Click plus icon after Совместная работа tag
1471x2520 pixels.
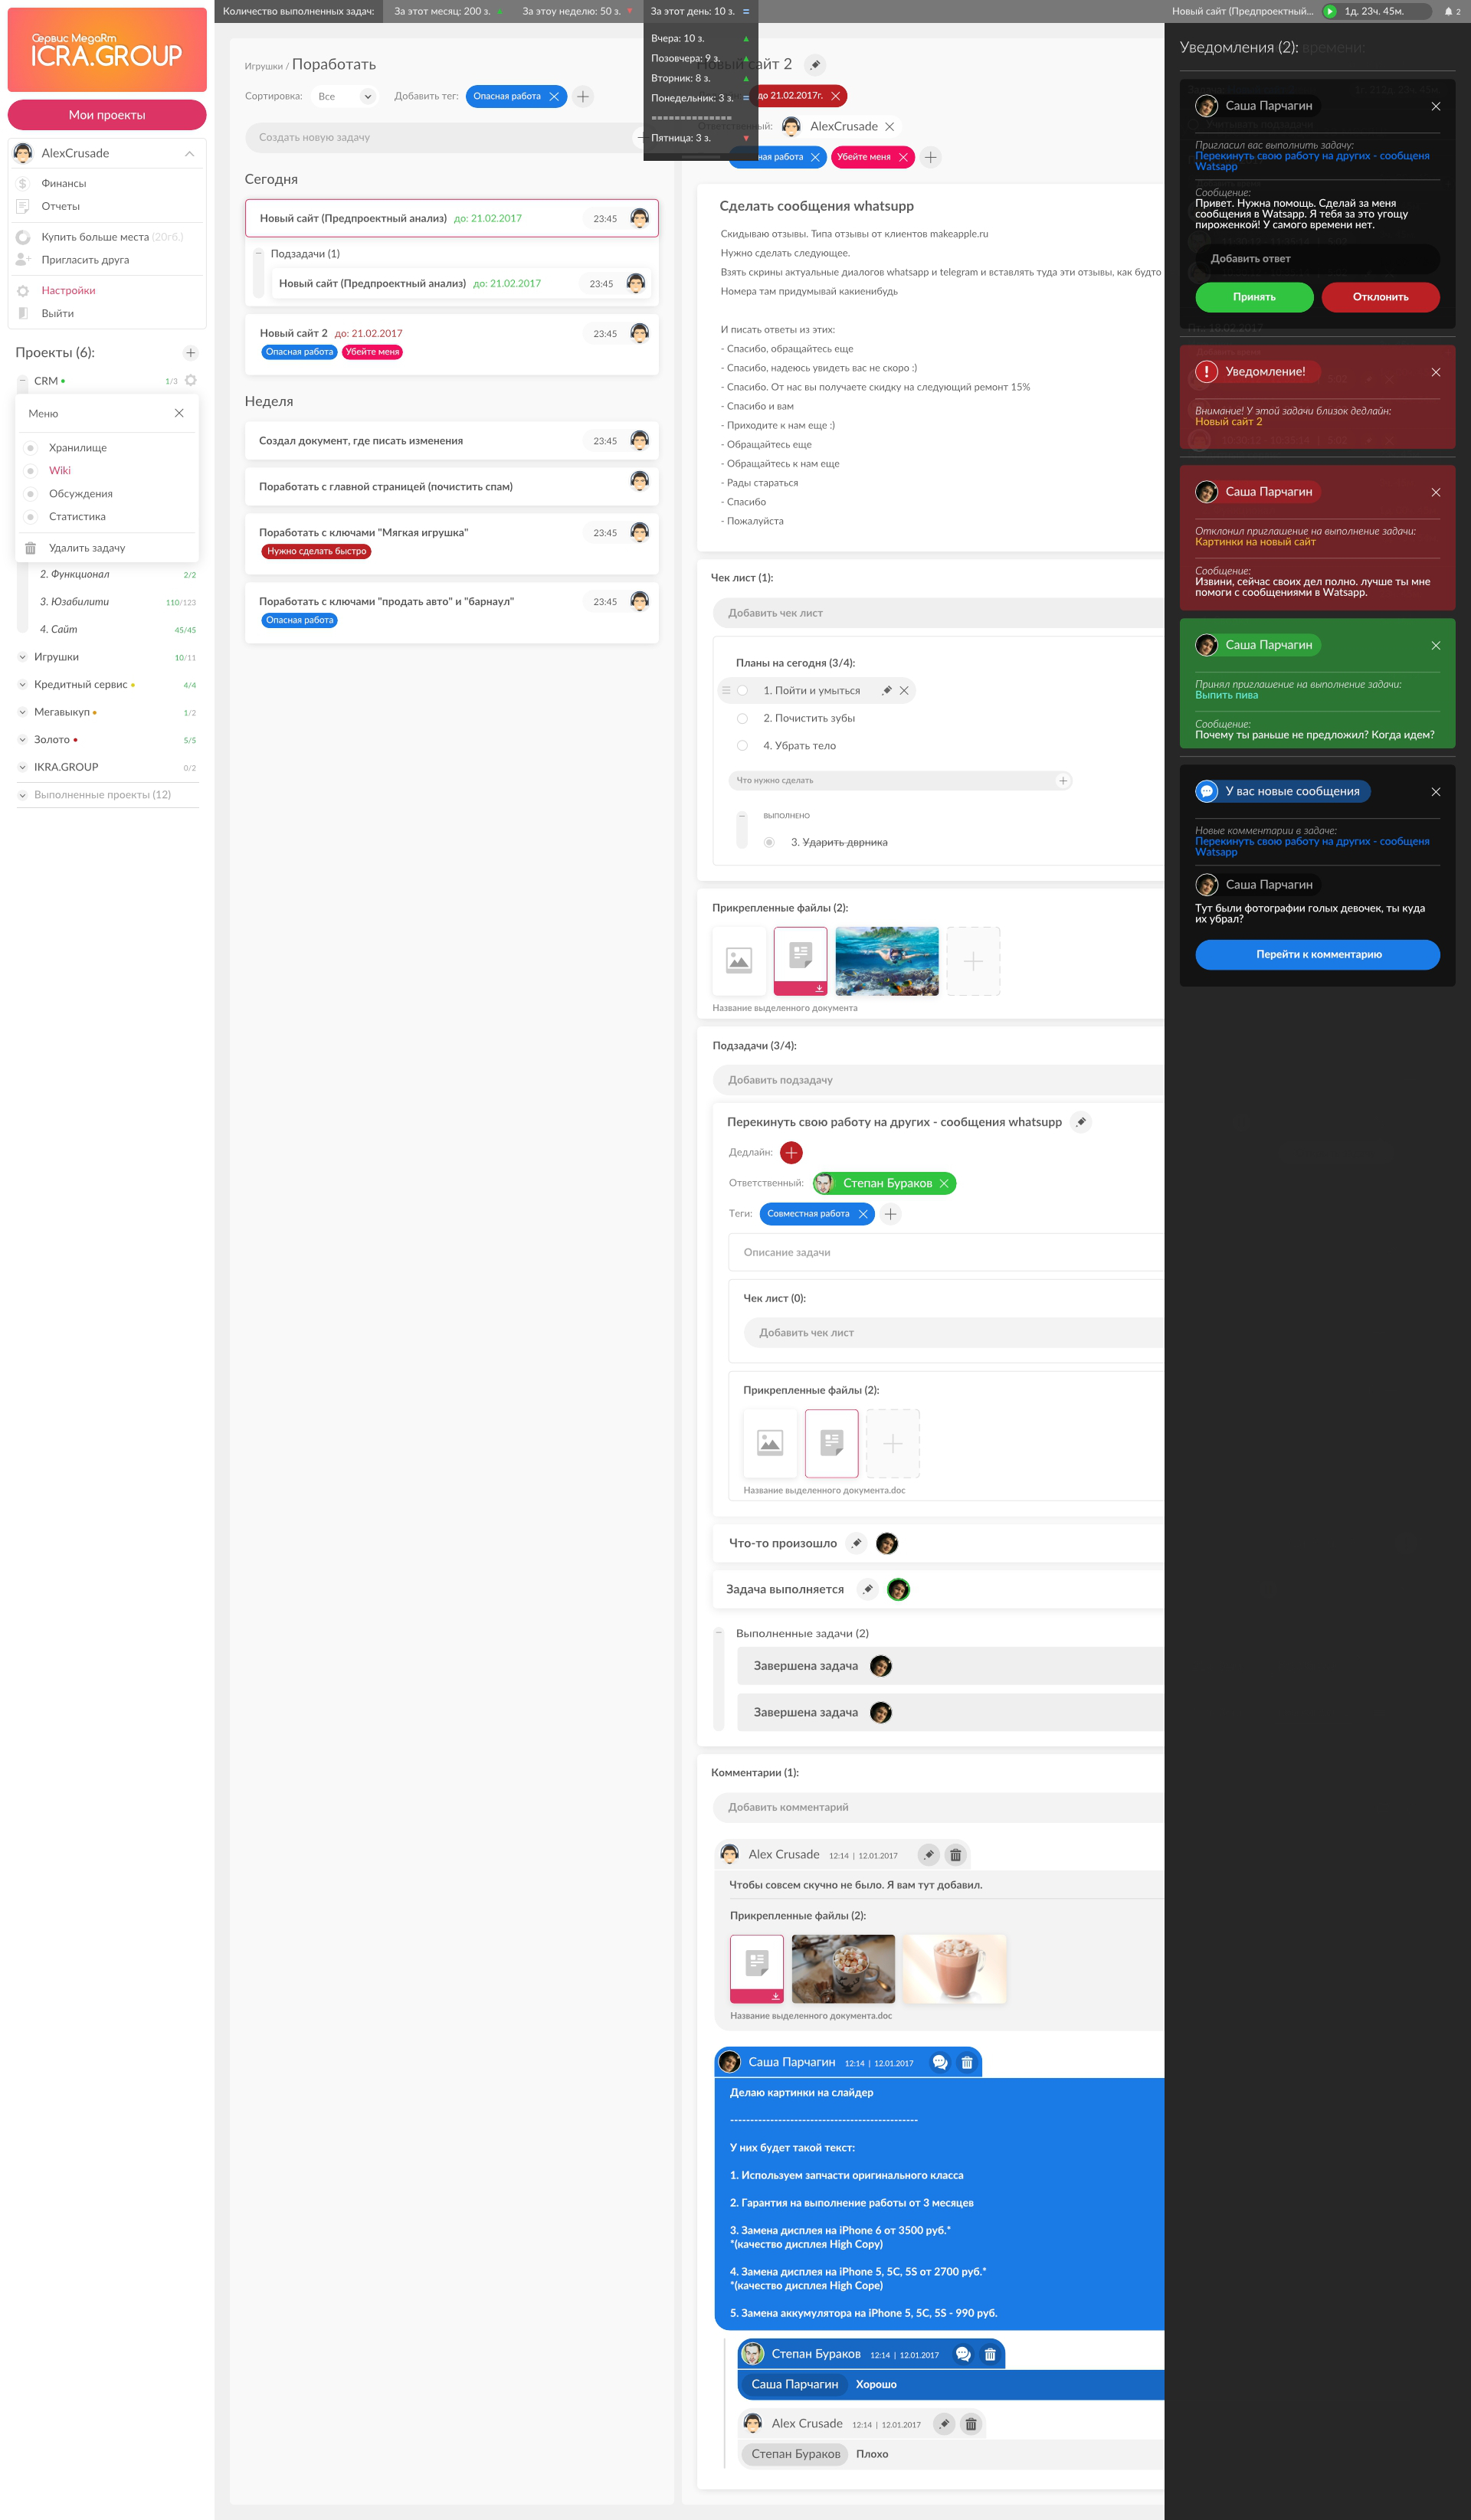[x=890, y=1213]
